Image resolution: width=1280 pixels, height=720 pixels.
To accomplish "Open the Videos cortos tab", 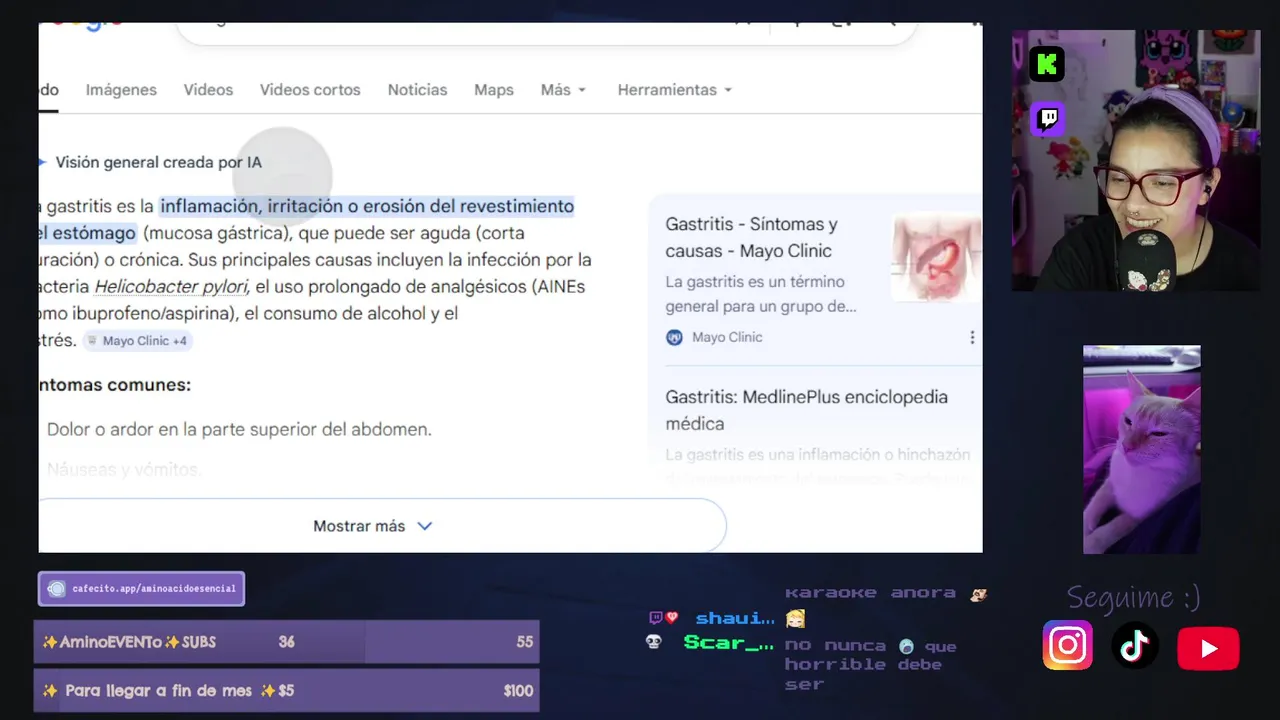I will coord(310,90).
